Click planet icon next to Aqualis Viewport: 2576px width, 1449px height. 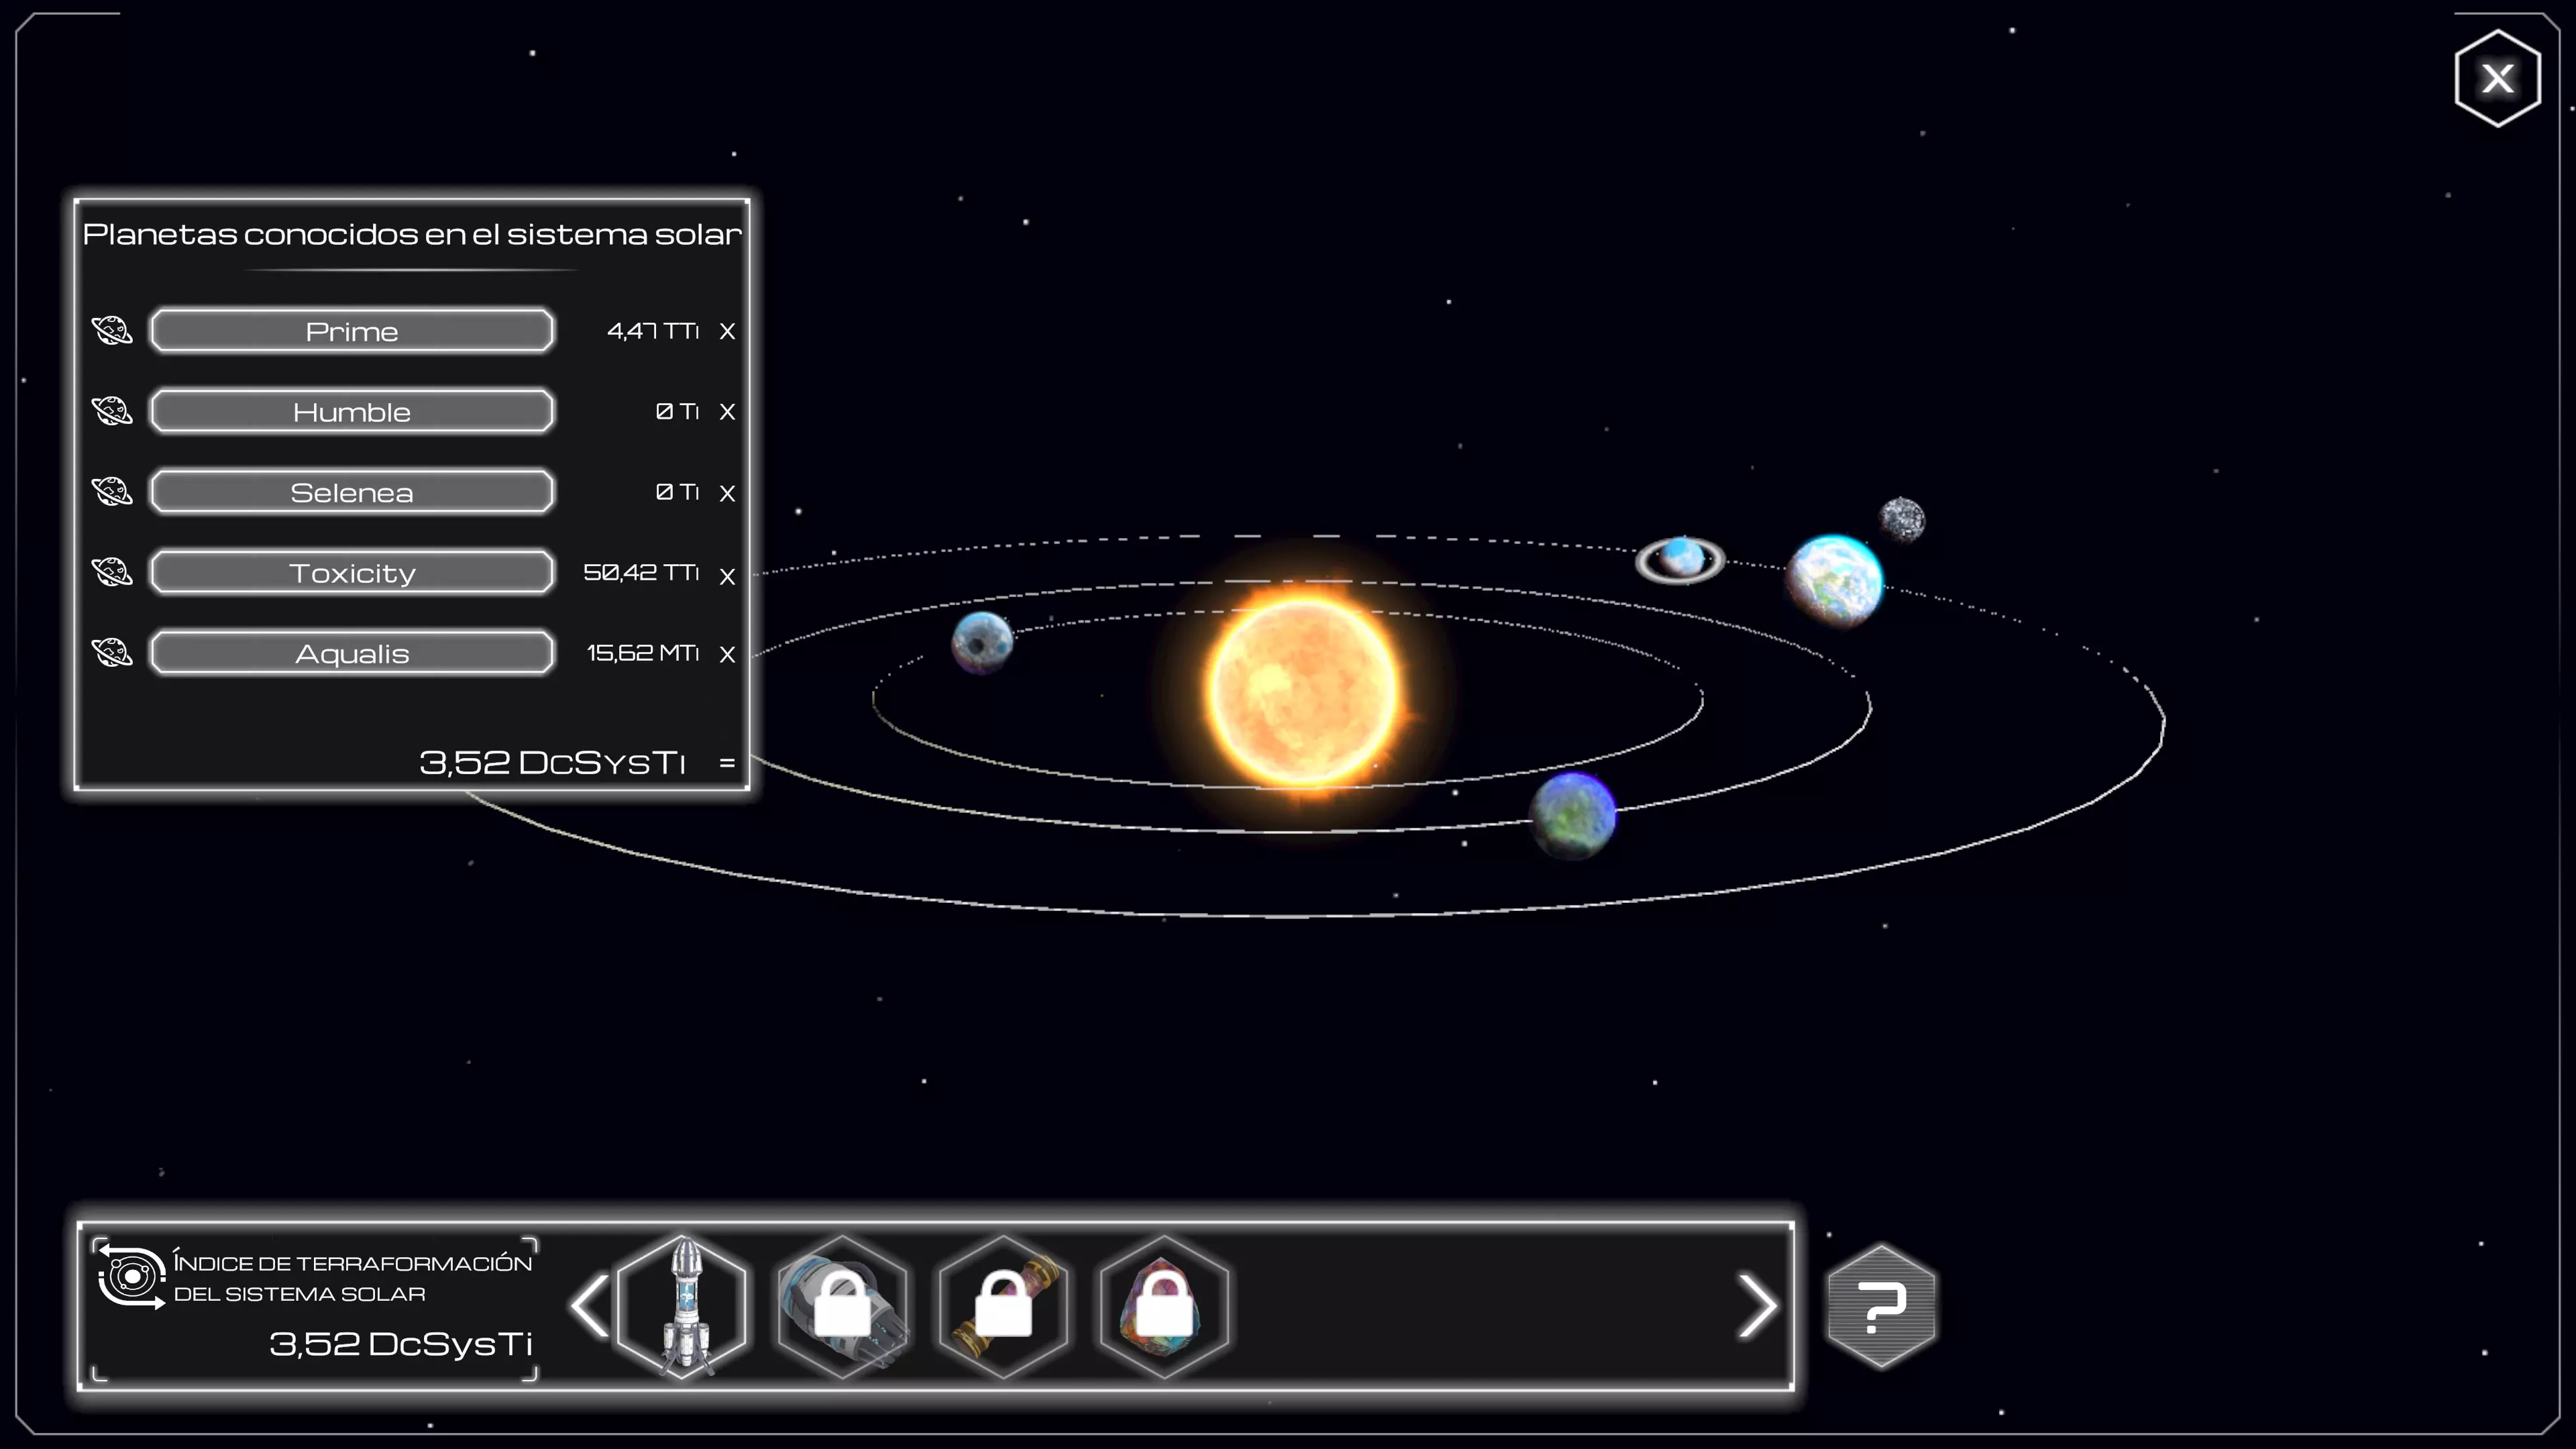(112, 652)
